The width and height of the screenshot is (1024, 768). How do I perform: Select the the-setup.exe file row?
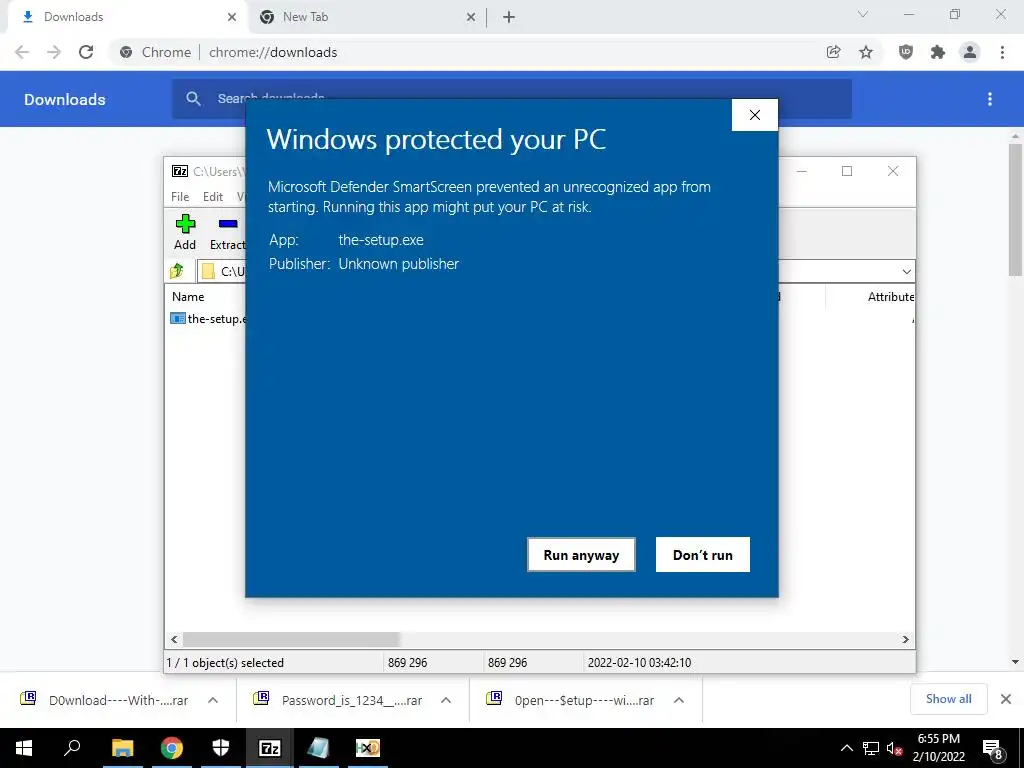[x=208, y=319]
